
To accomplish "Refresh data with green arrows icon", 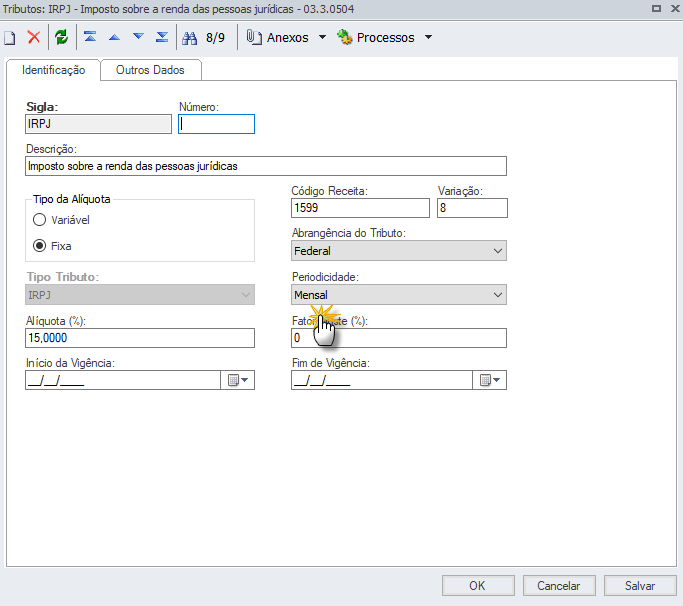I will (61, 37).
